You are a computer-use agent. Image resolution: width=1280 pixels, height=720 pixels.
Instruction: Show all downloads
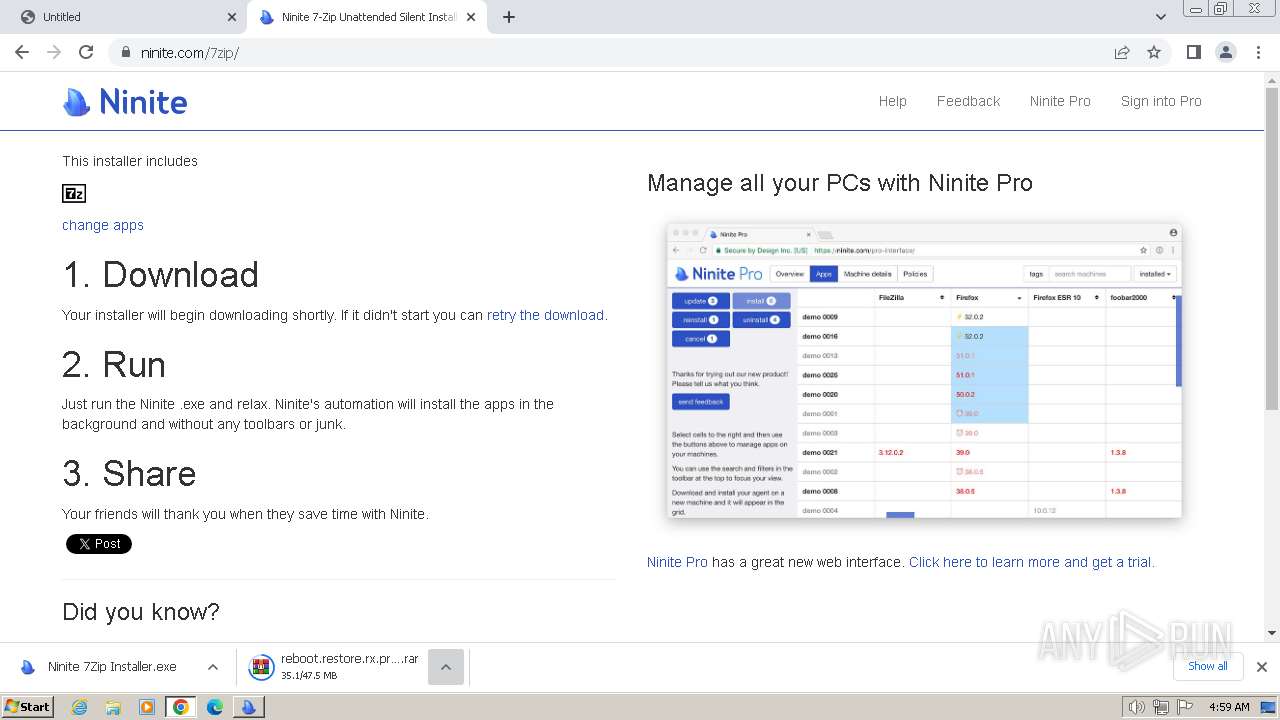(1207, 666)
